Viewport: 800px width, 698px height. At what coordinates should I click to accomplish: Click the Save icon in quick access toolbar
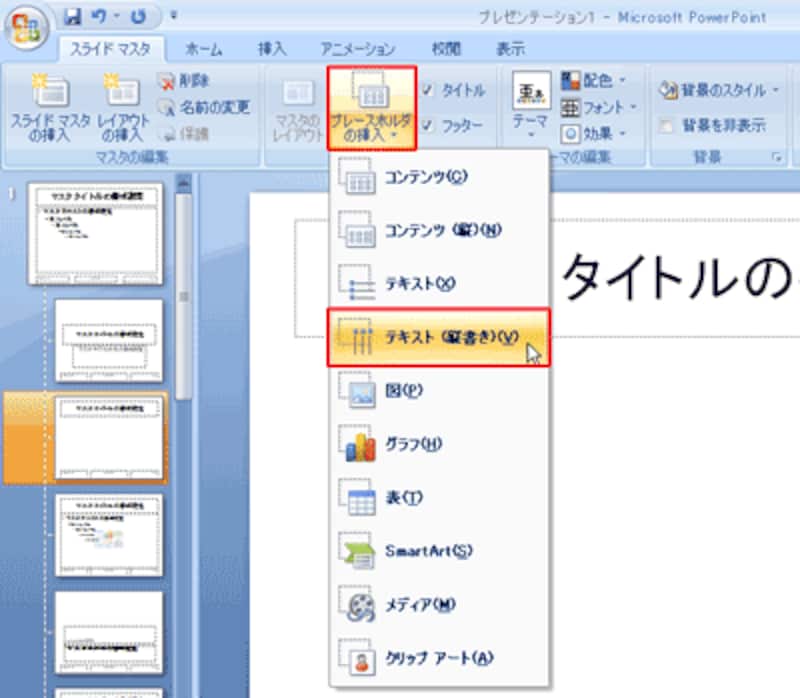tap(71, 16)
